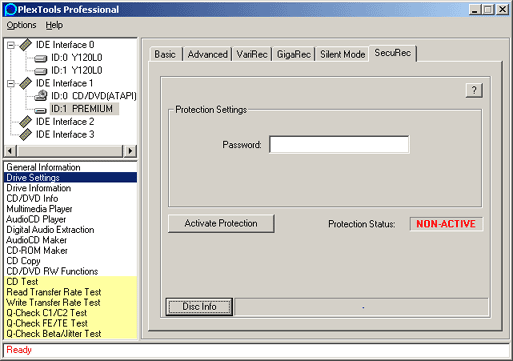The width and height of the screenshot is (513, 361).
Task: Collapse the IDE Interface 1 tree node
Action: pyautogui.click(x=11, y=83)
